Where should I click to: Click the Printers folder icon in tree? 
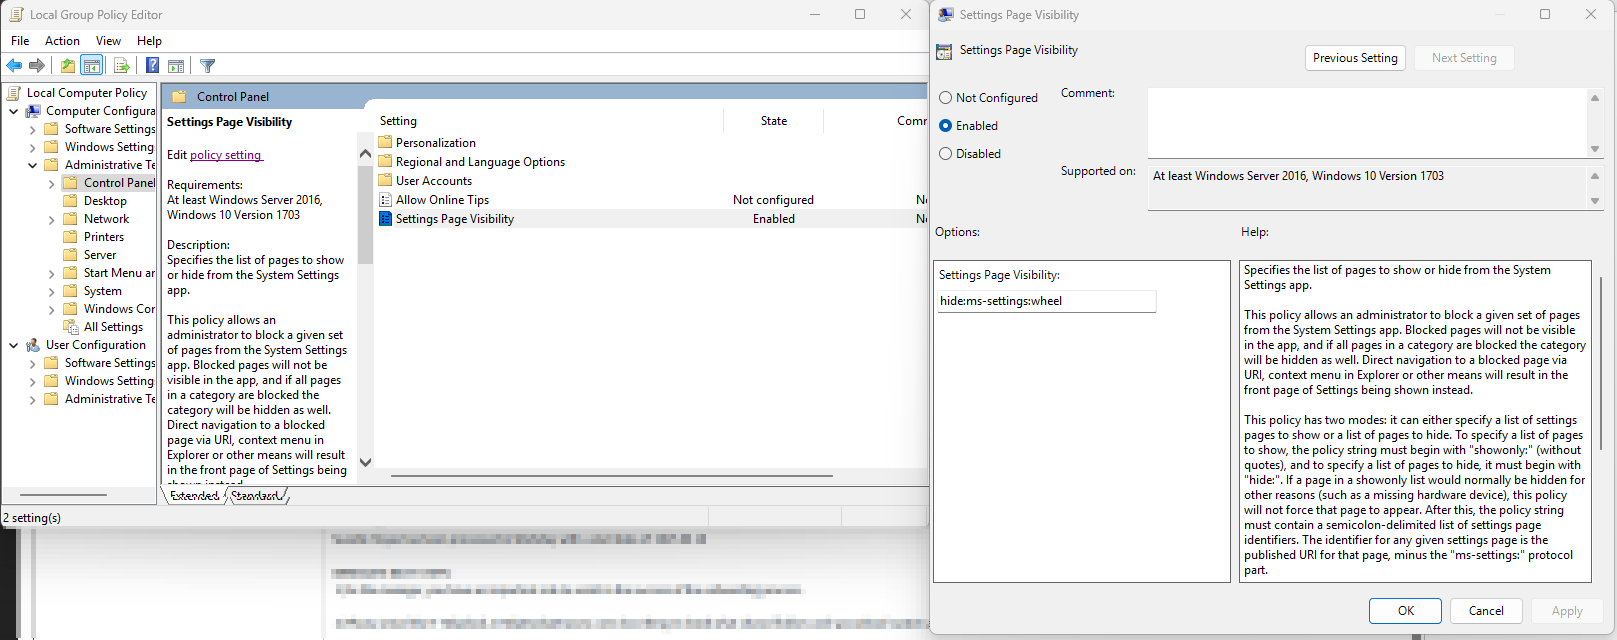pyautogui.click(x=70, y=237)
